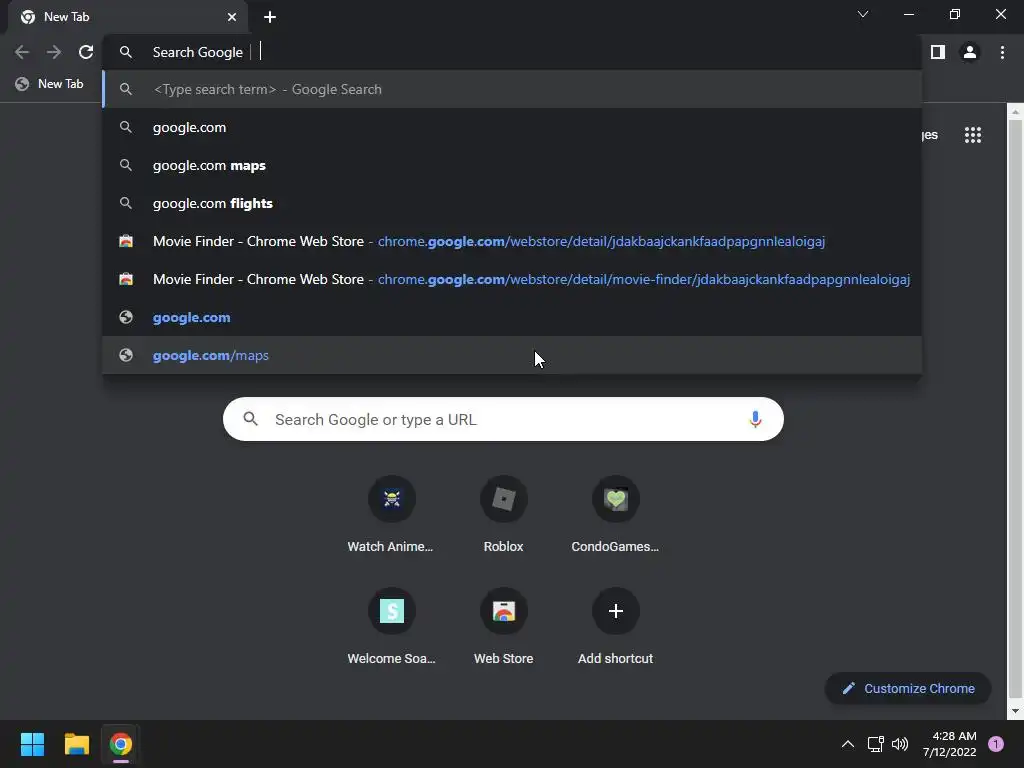Click the page scrollbar down arrow
This screenshot has height=768, width=1024.
[1015, 711]
